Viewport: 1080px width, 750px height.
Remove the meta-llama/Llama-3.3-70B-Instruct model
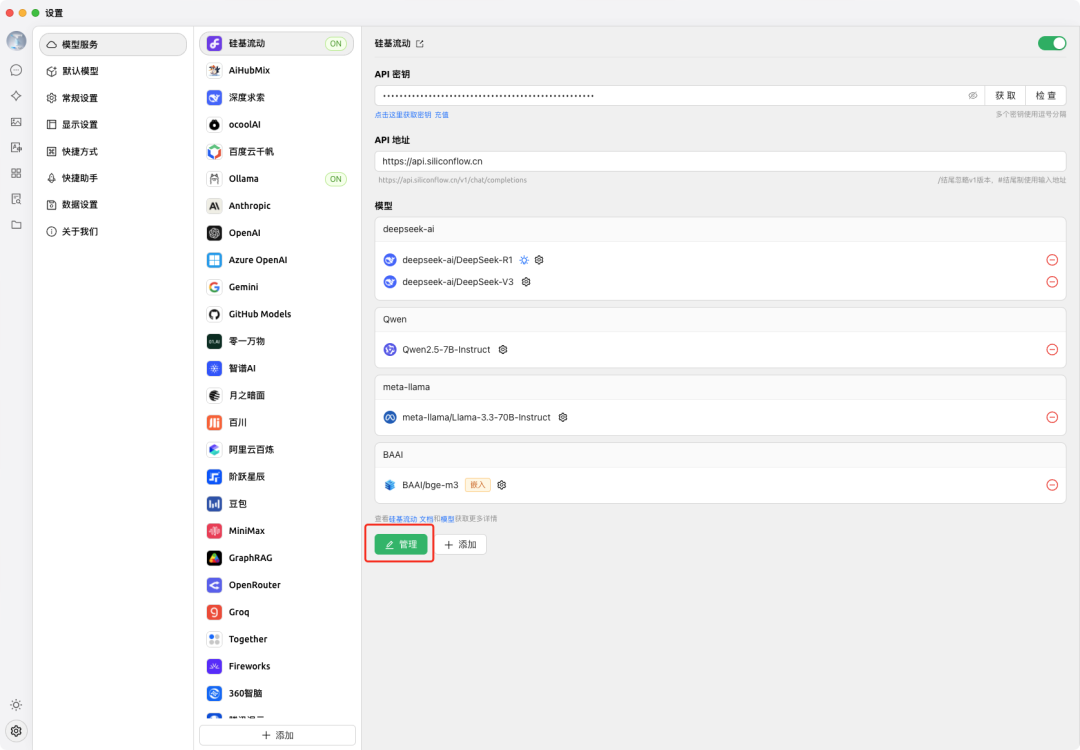coord(1052,417)
